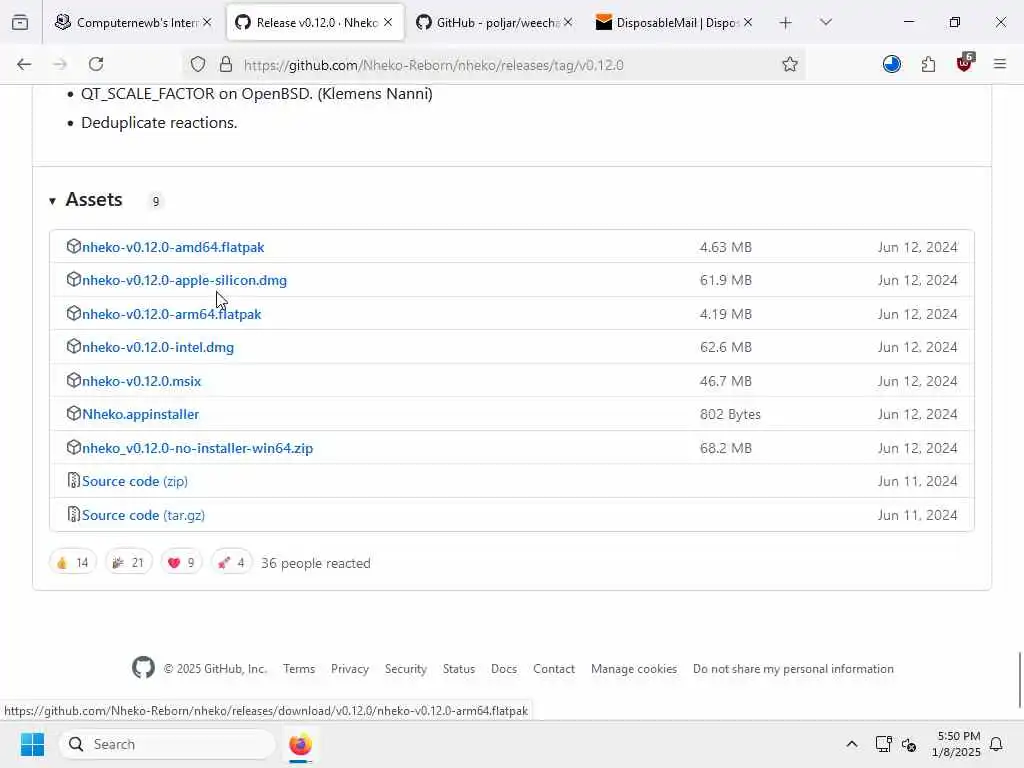This screenshot has height=768, width=1024.
Task: Click the package icon beside nheko-v0.12.0-amd64.flatpak
Action: click(74, 246)
